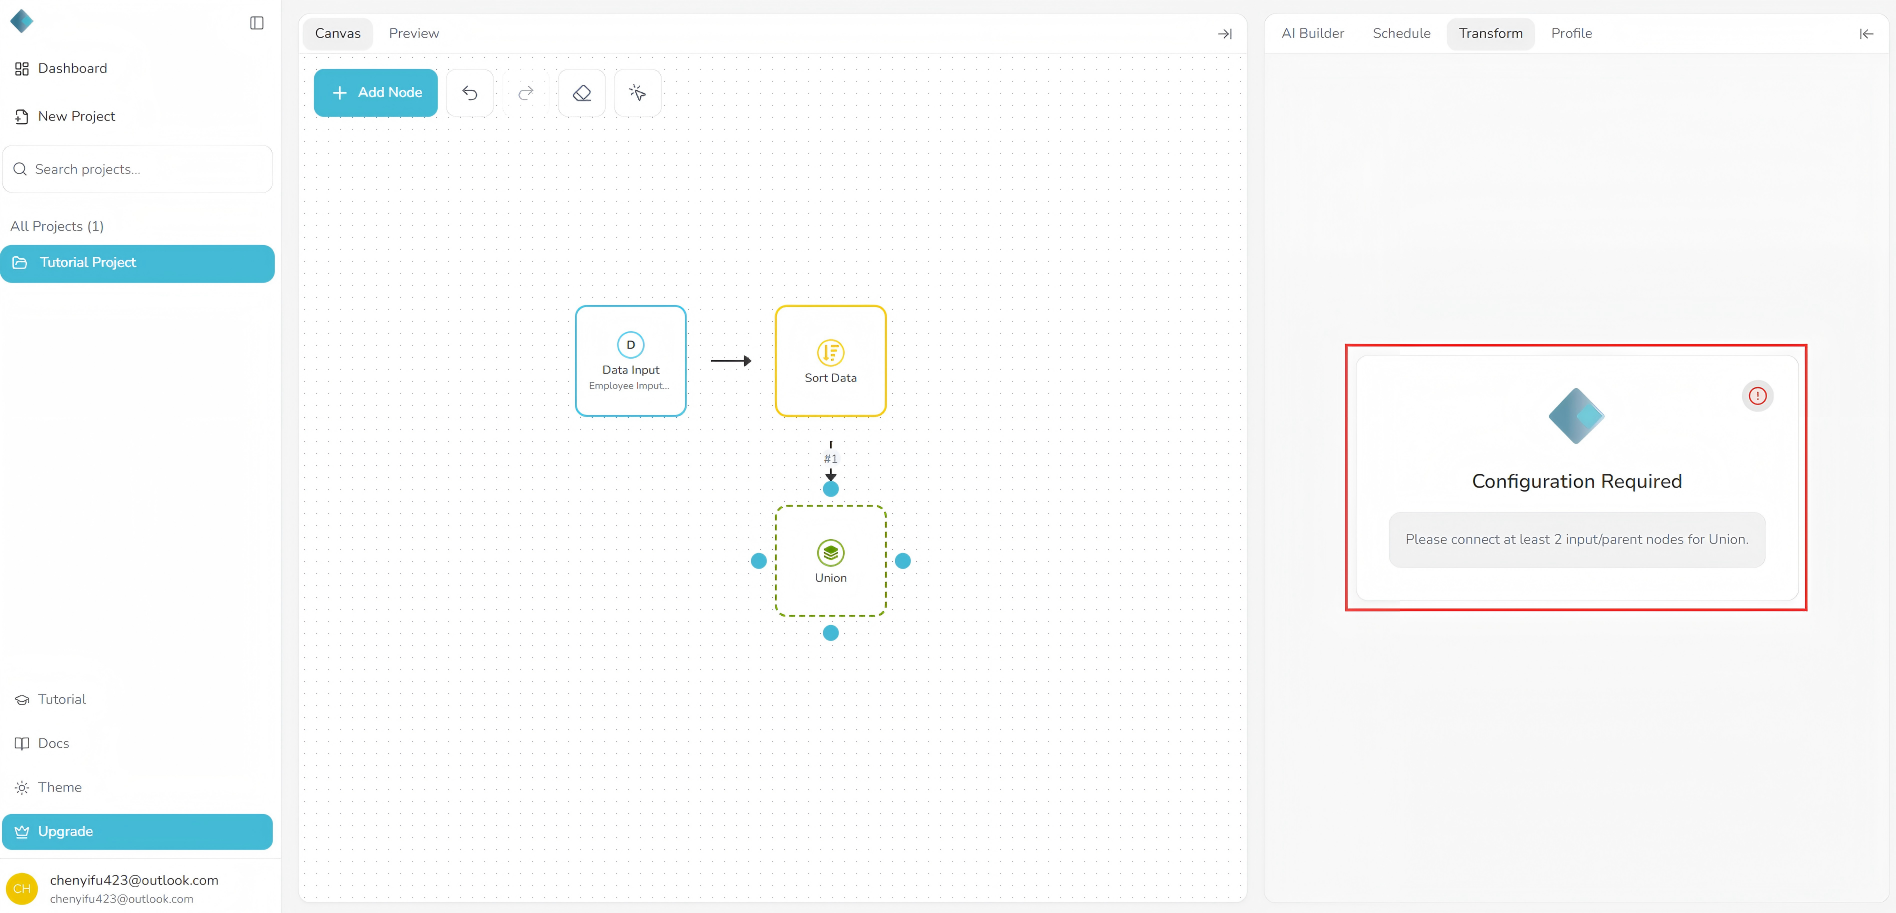
Task: Activate the magic pointer select tool
Action: click(x=638, y=93)
